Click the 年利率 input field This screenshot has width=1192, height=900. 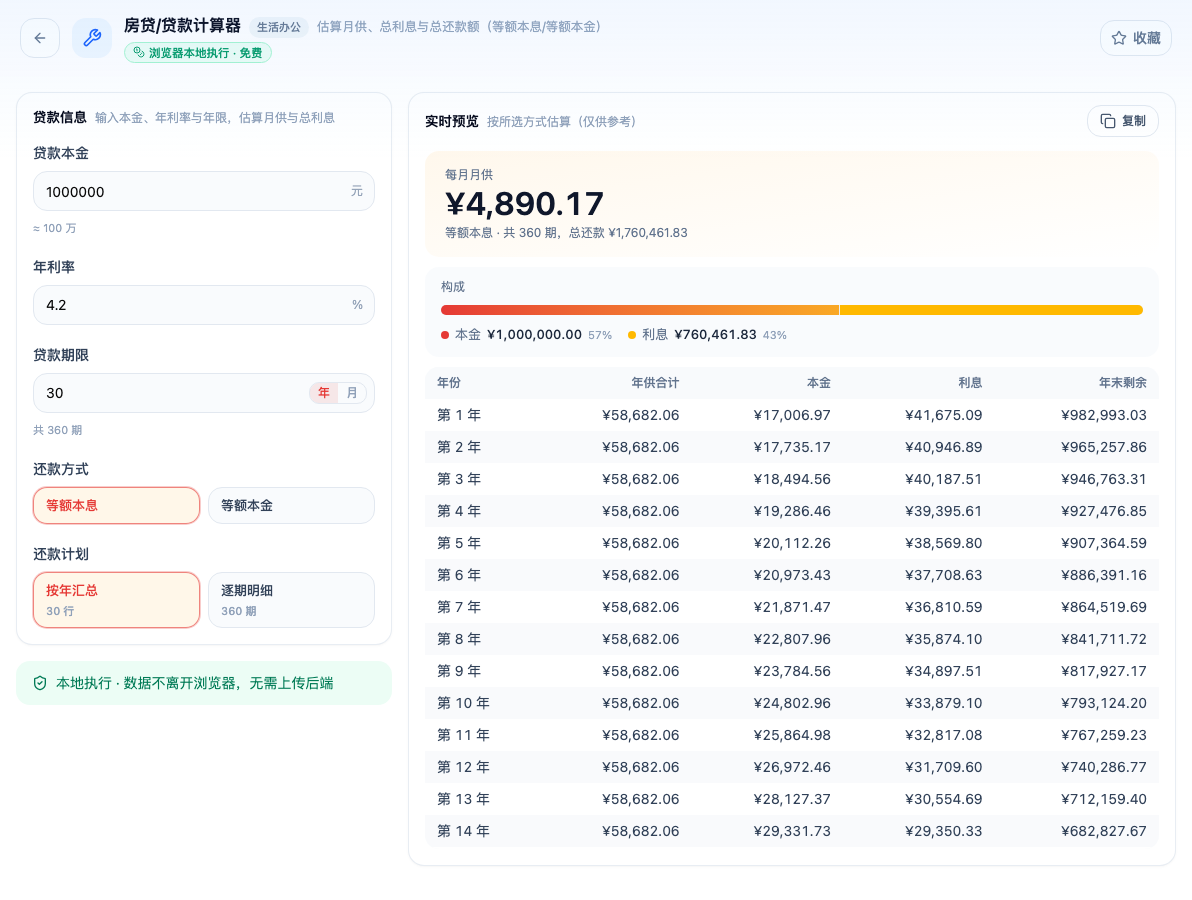[204, 305]
